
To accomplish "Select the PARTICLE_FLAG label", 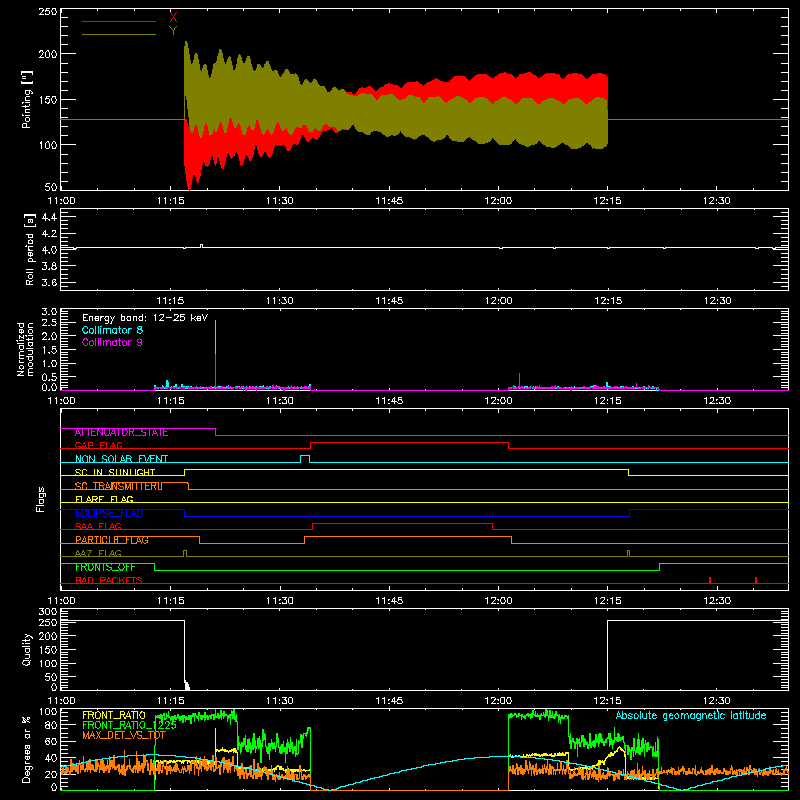I will click(111, 540).
